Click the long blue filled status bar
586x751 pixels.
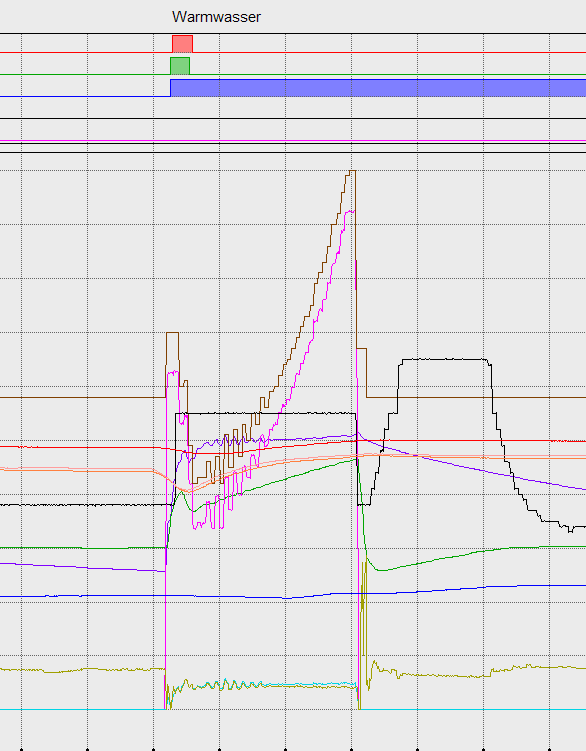click(x=378, y=88)
